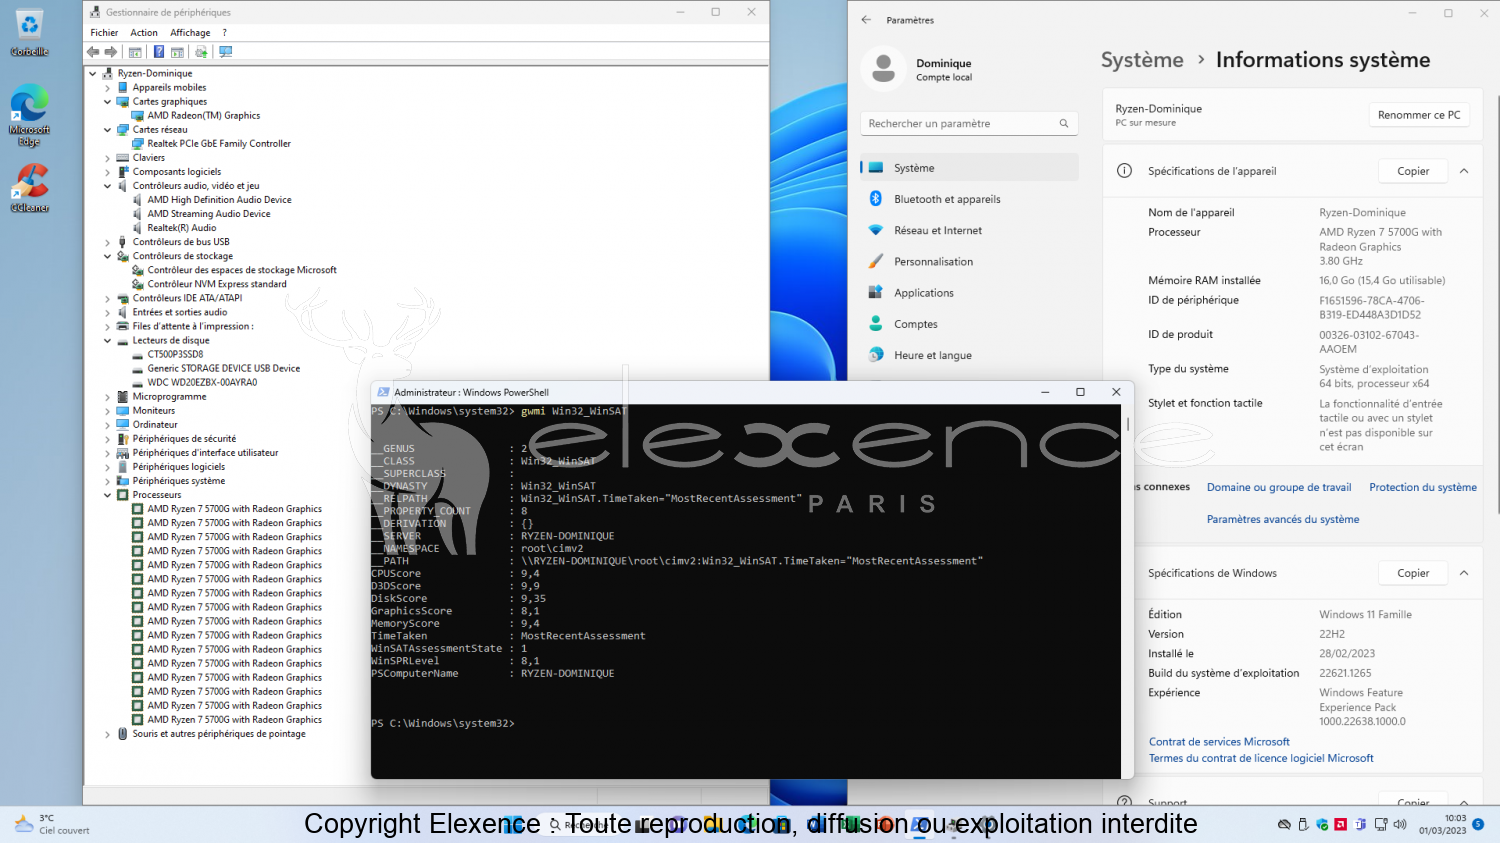Open Personnalisation settings

[969, 261]
